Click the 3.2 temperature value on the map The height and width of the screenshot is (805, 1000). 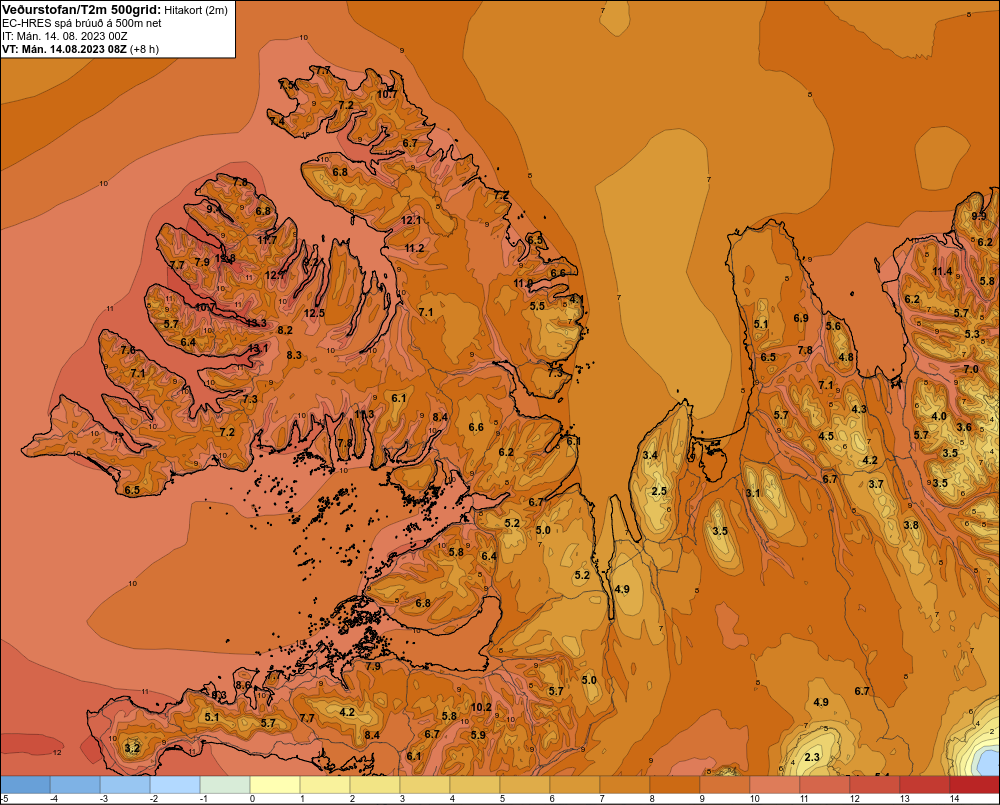click(132, 748)
